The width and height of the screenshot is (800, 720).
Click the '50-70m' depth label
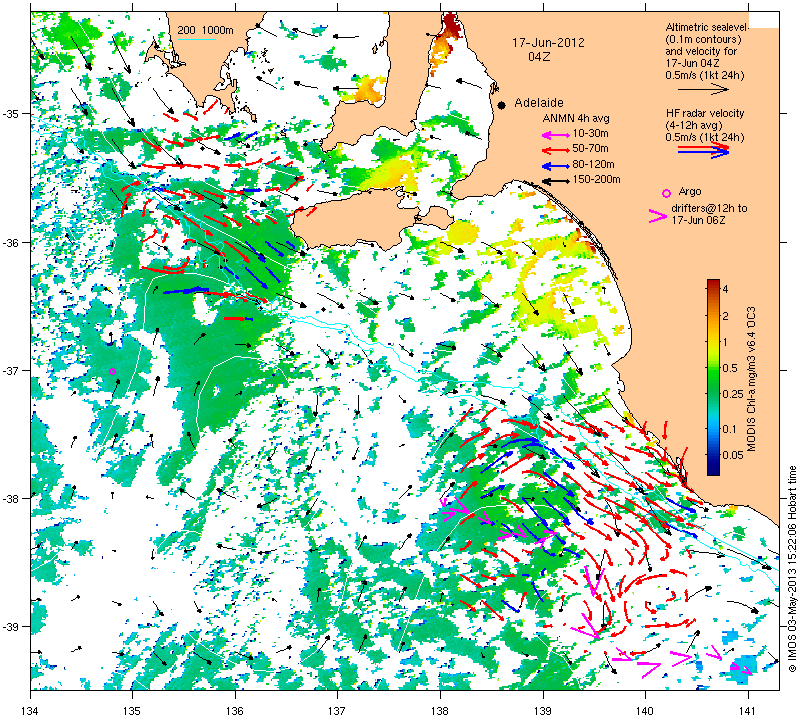click(590, 149)
